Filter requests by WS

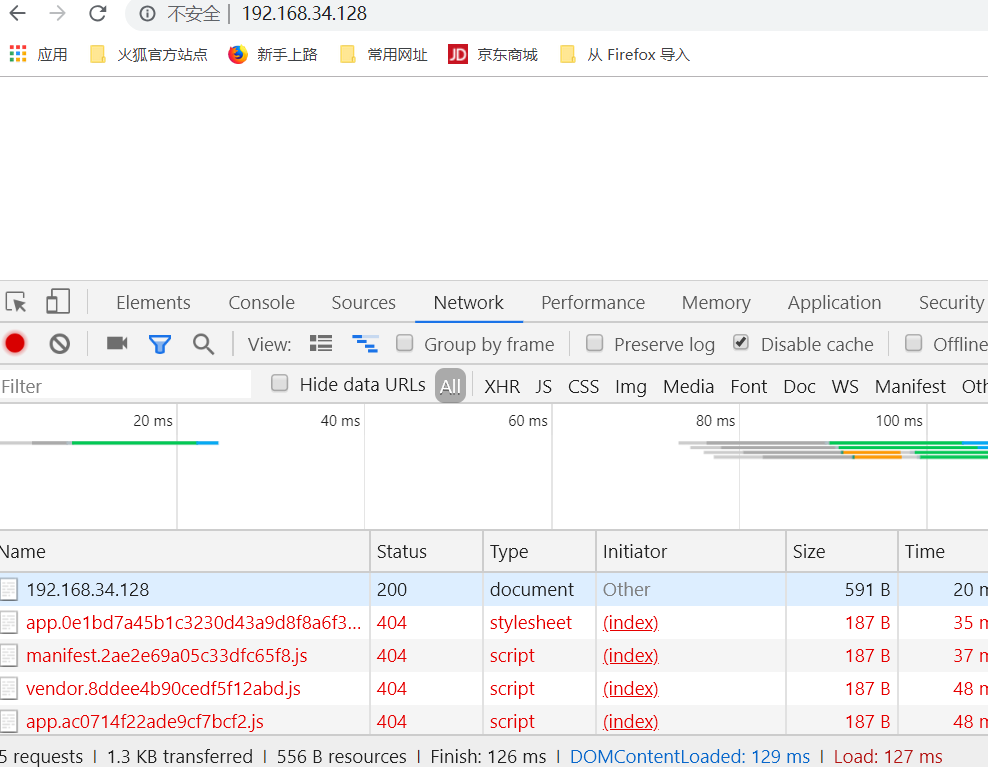tap(845, 386)
